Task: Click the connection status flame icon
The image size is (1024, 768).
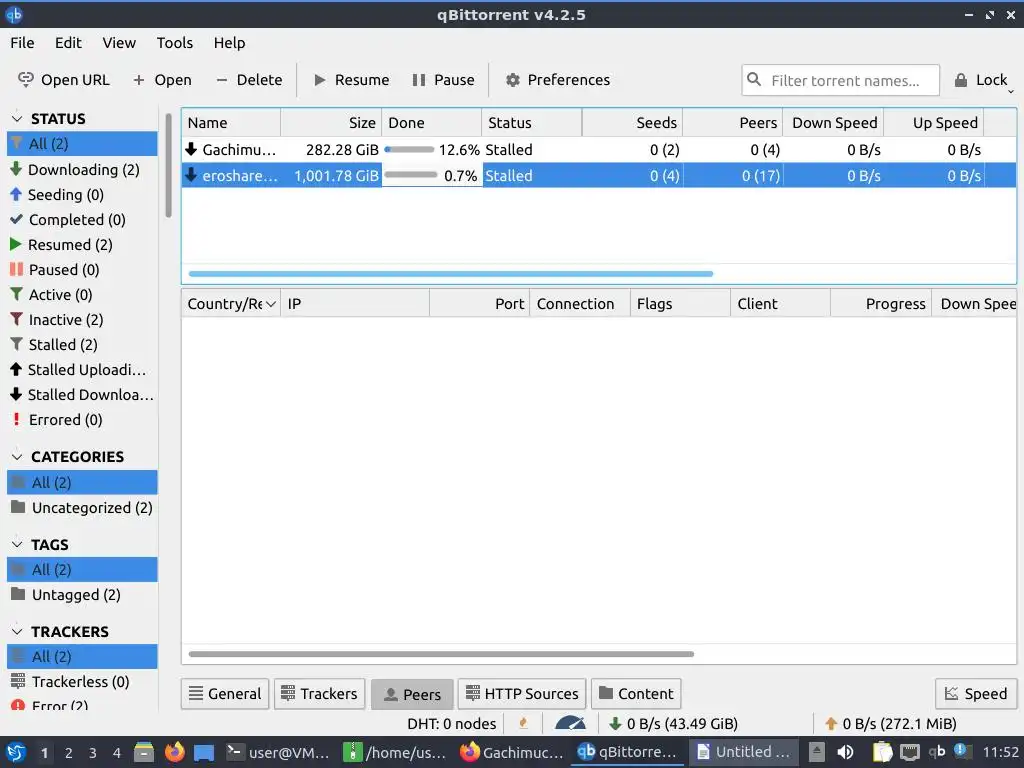Action: 523,723
